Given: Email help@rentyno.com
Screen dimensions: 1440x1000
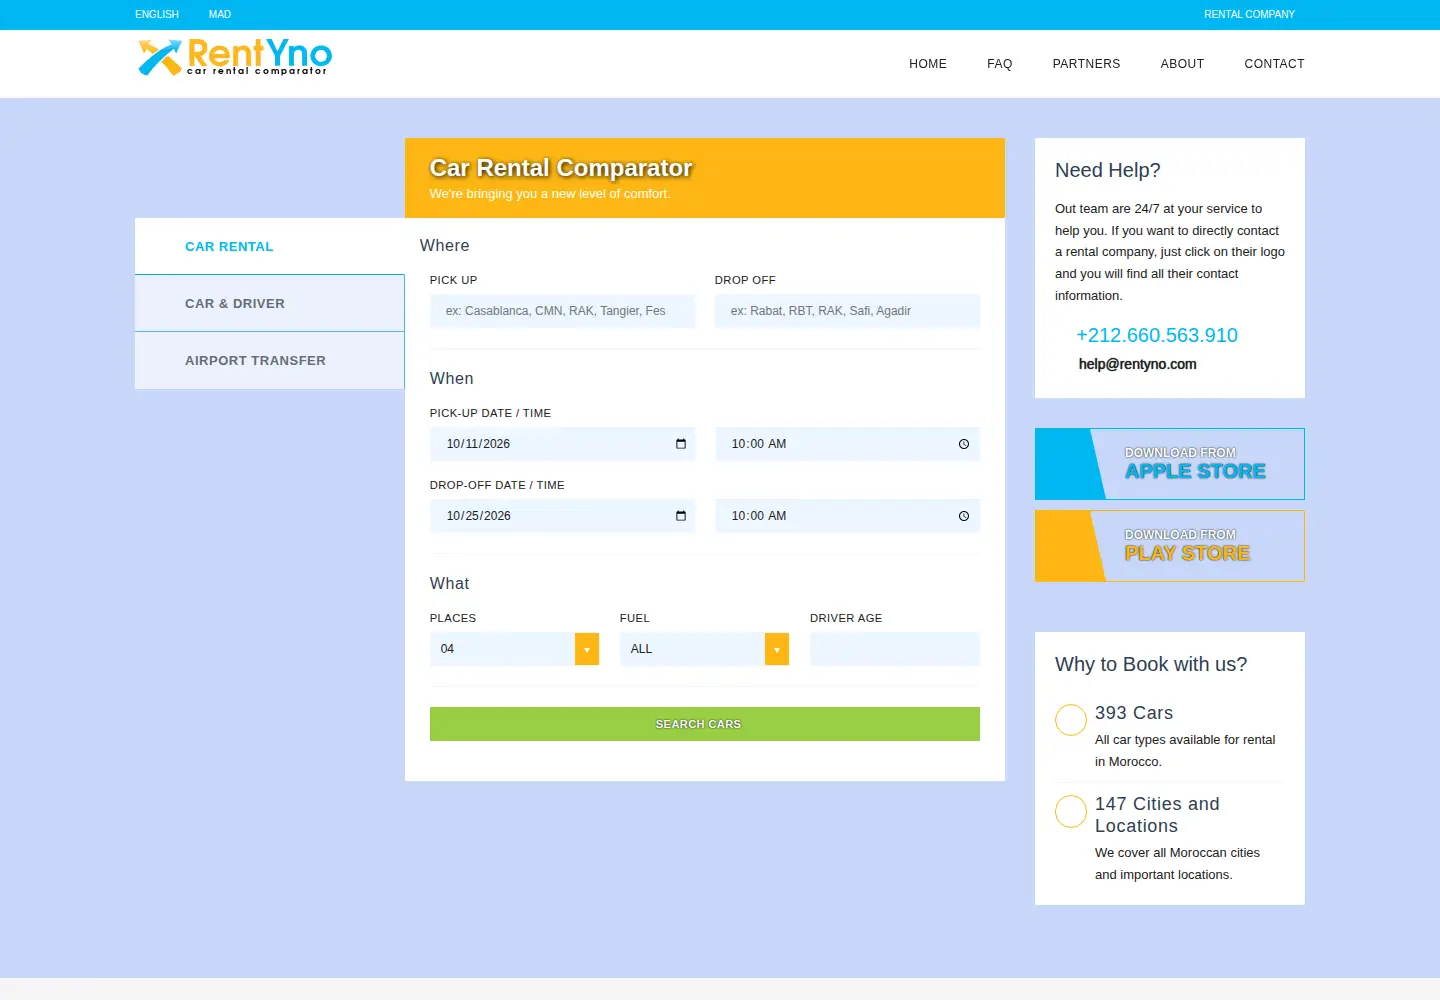Looking at the screenshot, I should pyautogui.click(x=1137, y=364).
